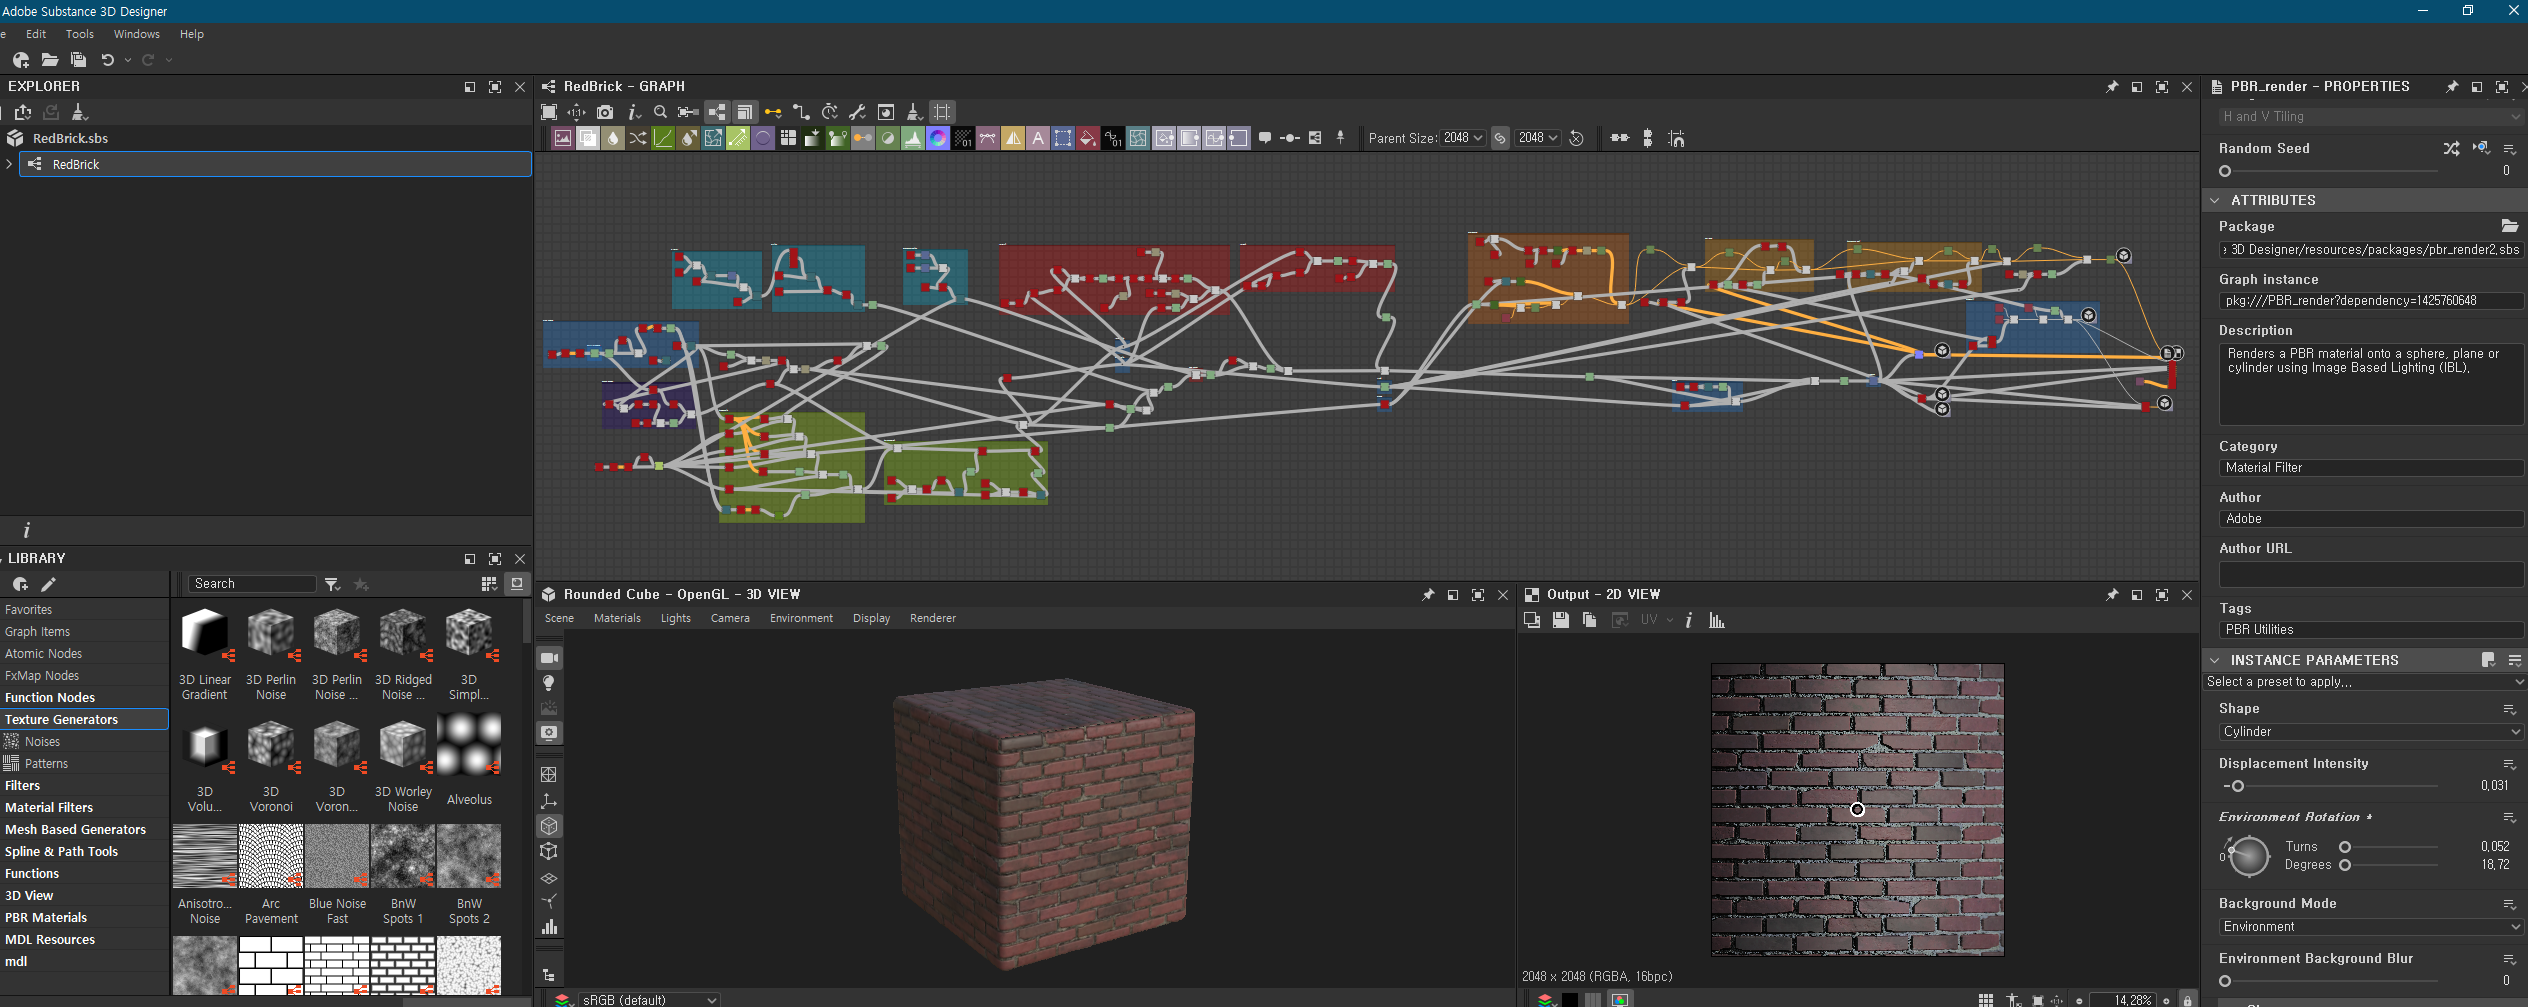The width and height of the screenshot is (2528, 1007).
Task: Open the Tools menu
Action: pyautogui.click(x=80, y=34)
